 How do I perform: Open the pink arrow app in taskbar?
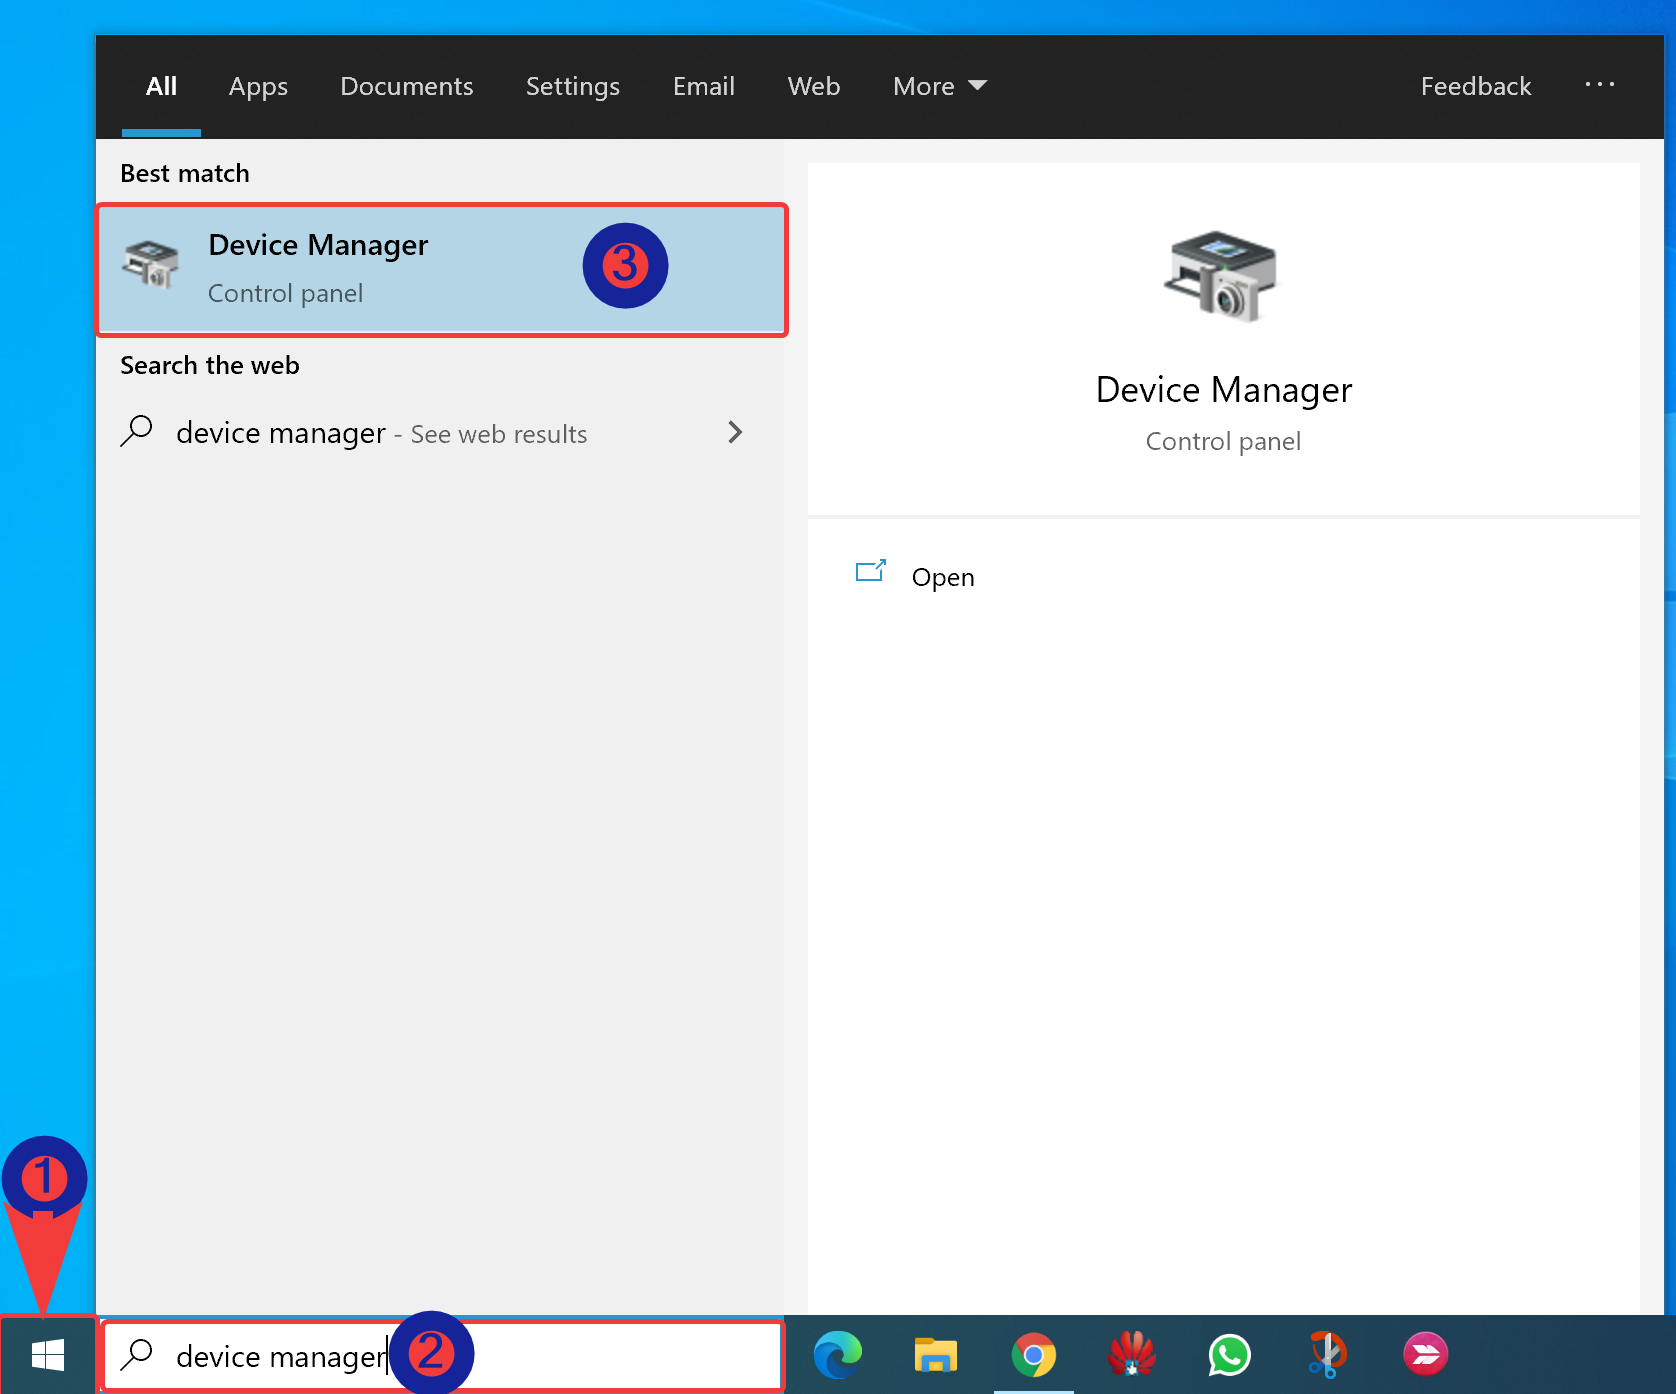tap(1425, 1355)
